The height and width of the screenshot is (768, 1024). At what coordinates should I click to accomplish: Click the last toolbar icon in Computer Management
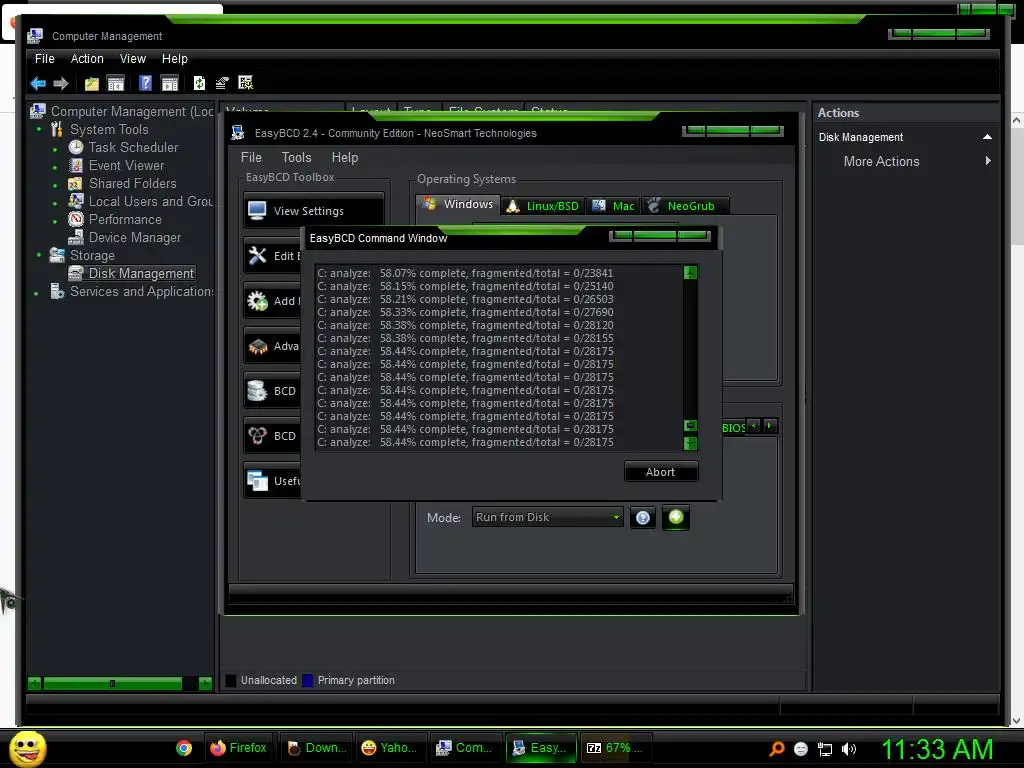point(246,83)
